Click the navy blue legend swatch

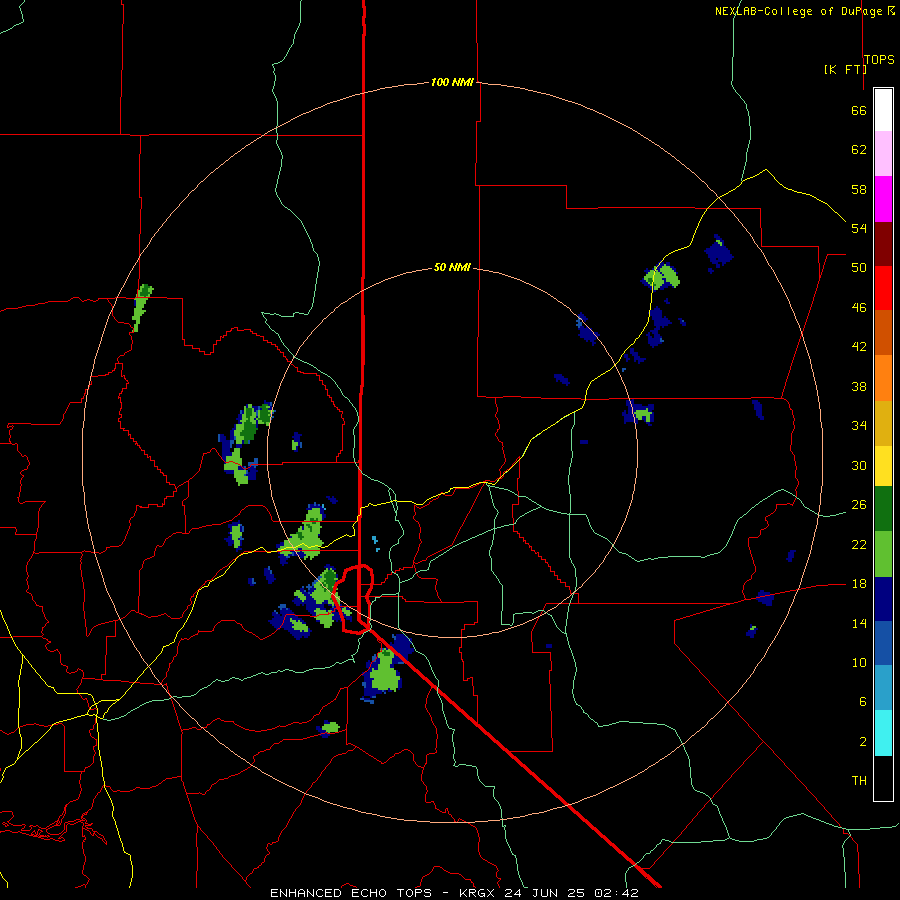point(883,599)
